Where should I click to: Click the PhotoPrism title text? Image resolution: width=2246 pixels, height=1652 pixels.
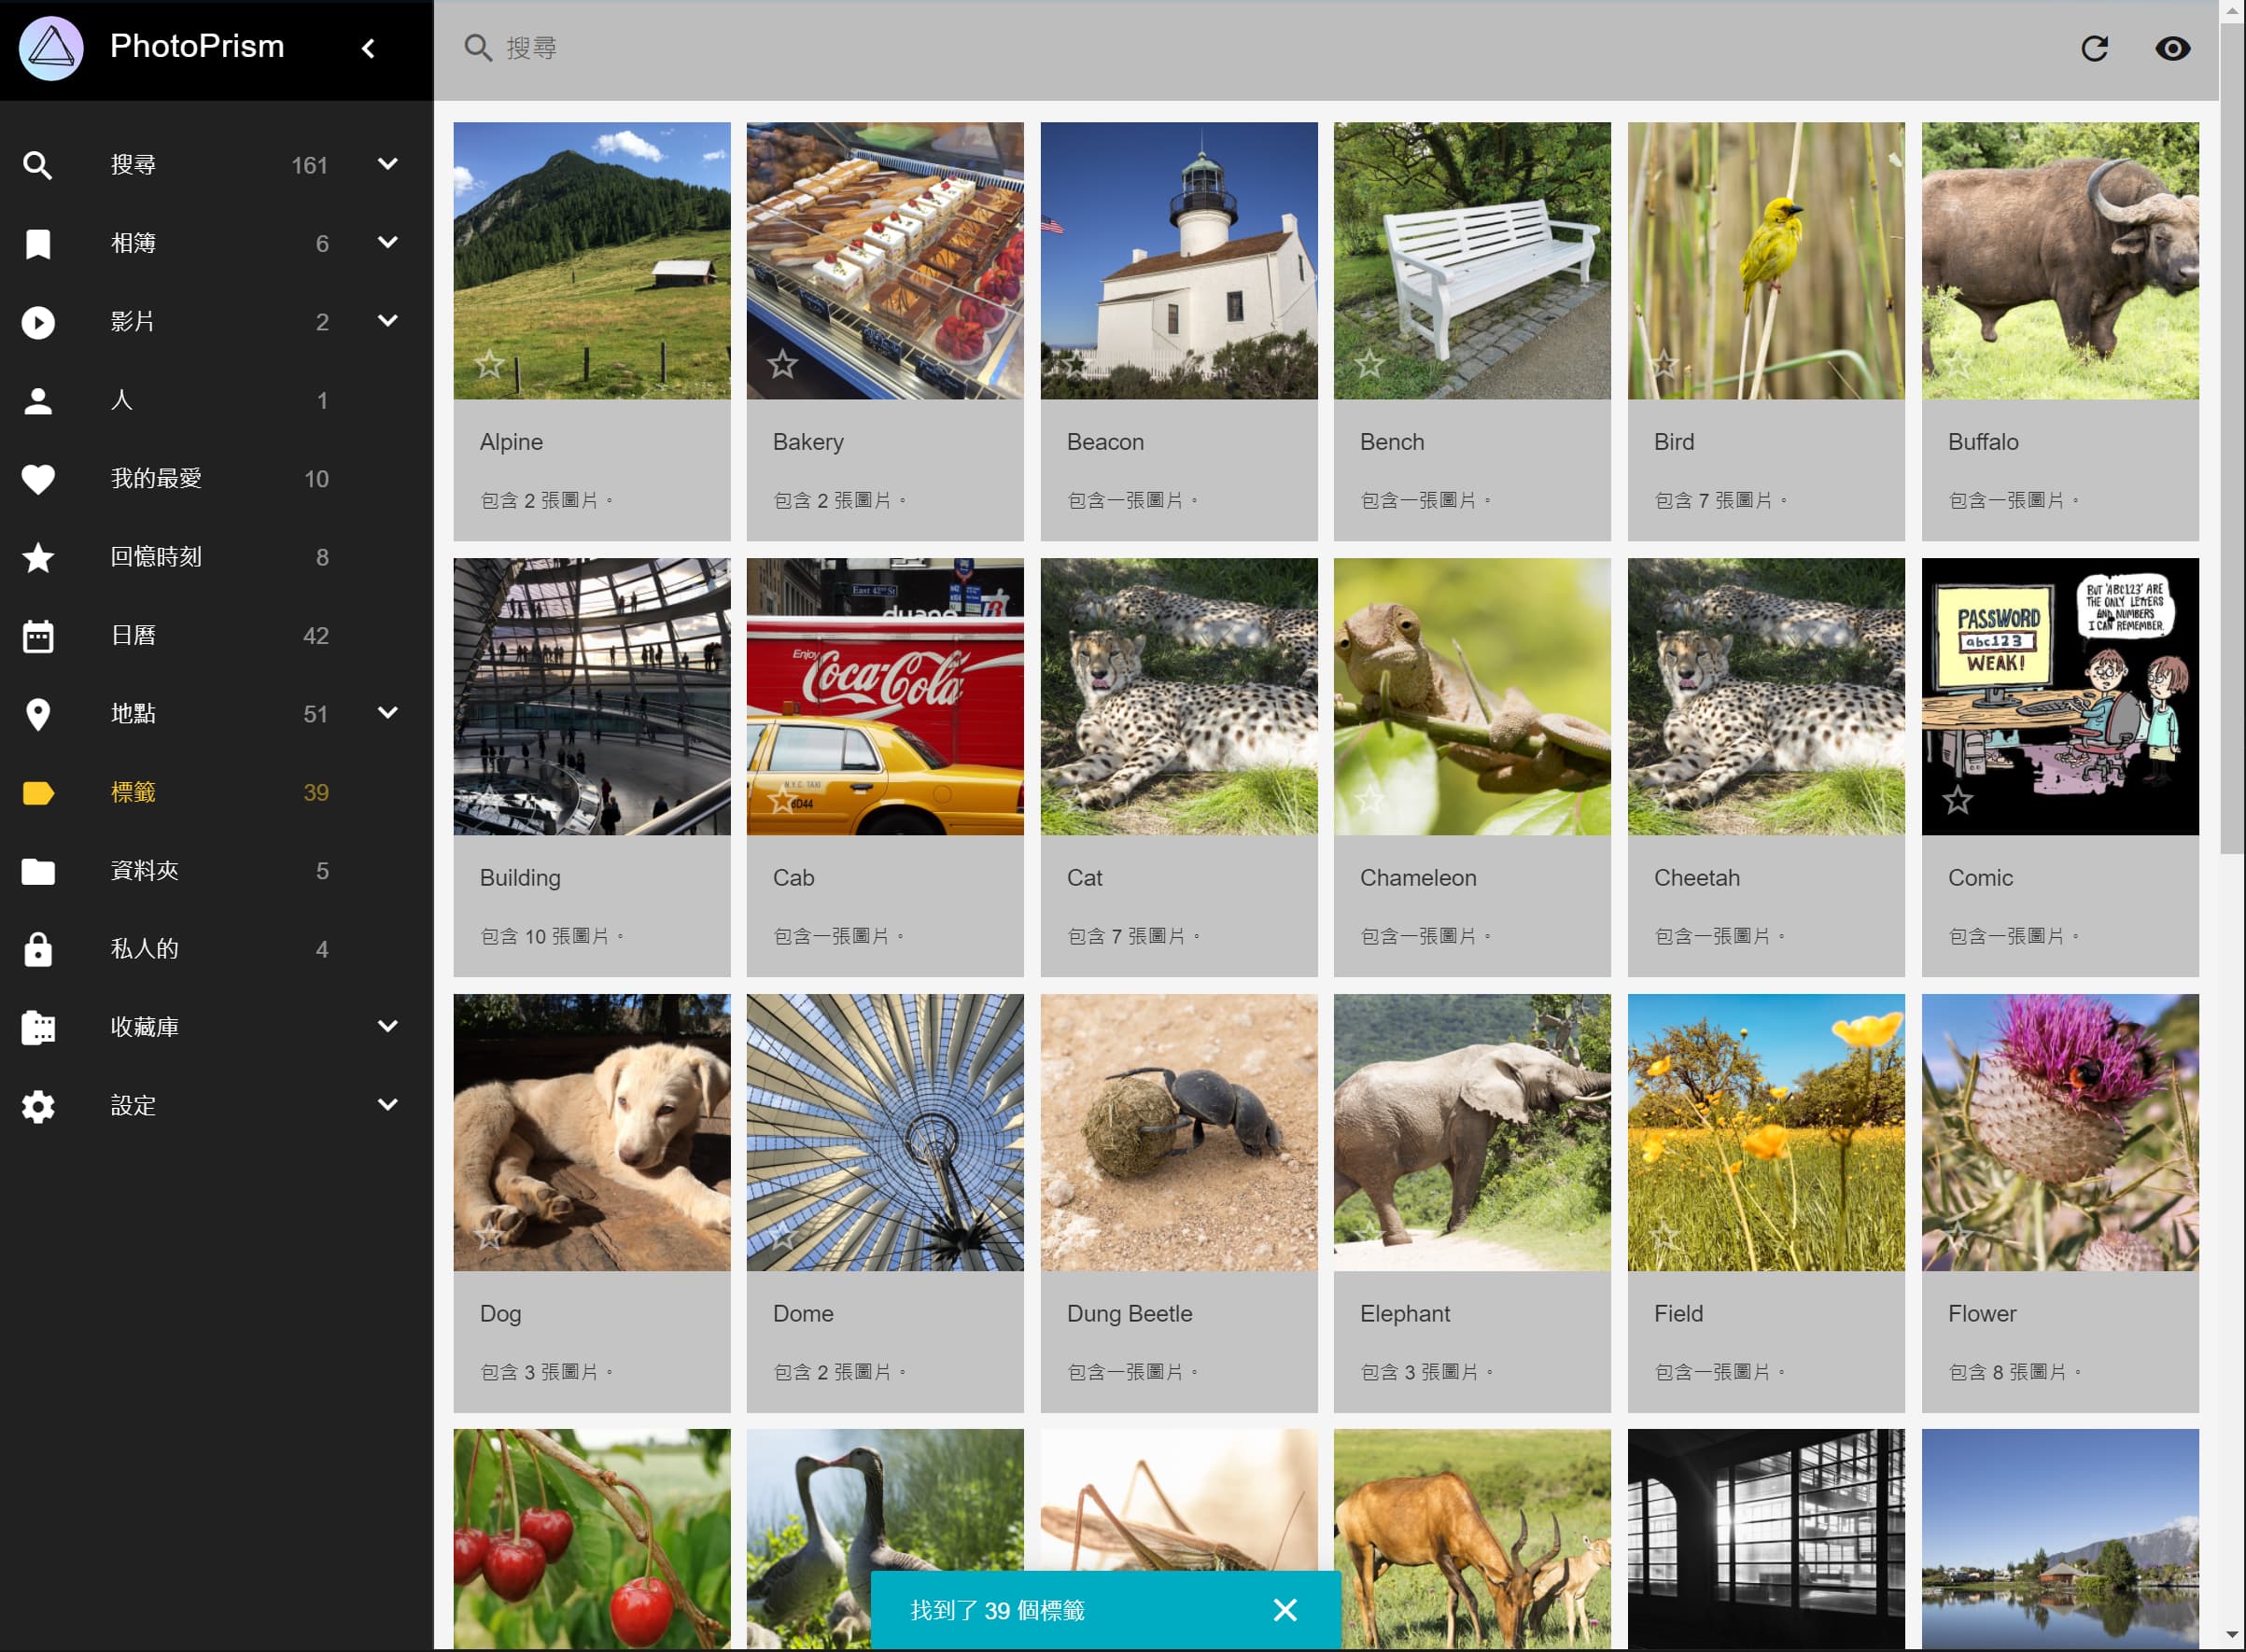[197, 46]
